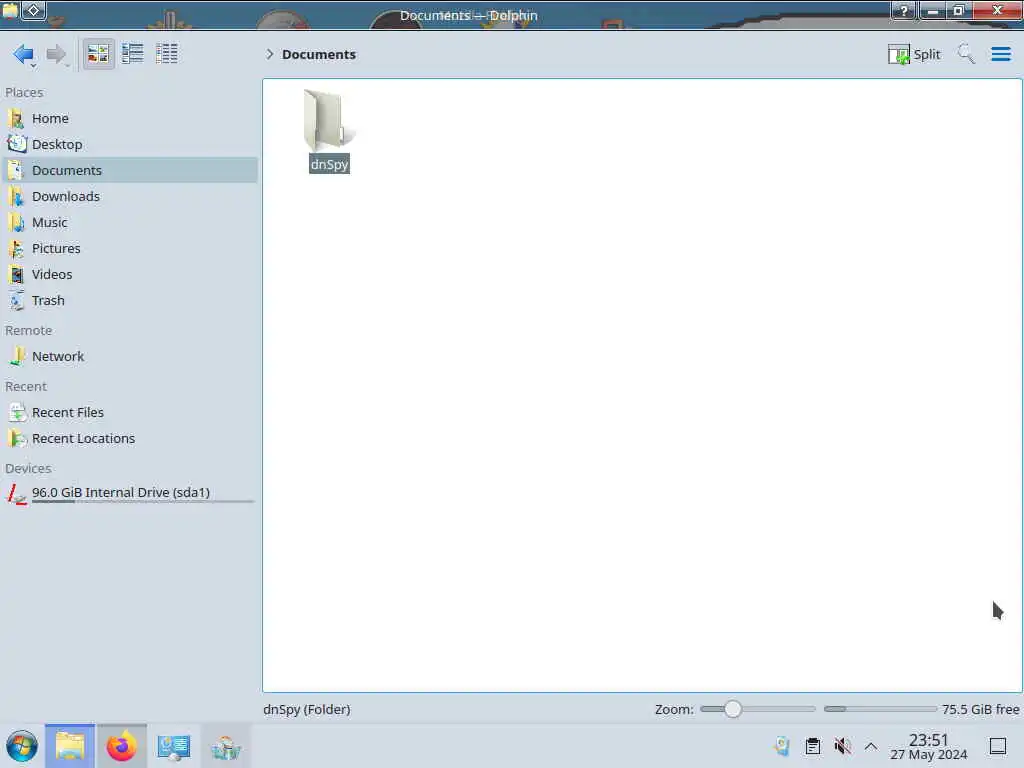Click the Trash bin icon
This screenshot has height=768, width=1024.
click(16, 301)
